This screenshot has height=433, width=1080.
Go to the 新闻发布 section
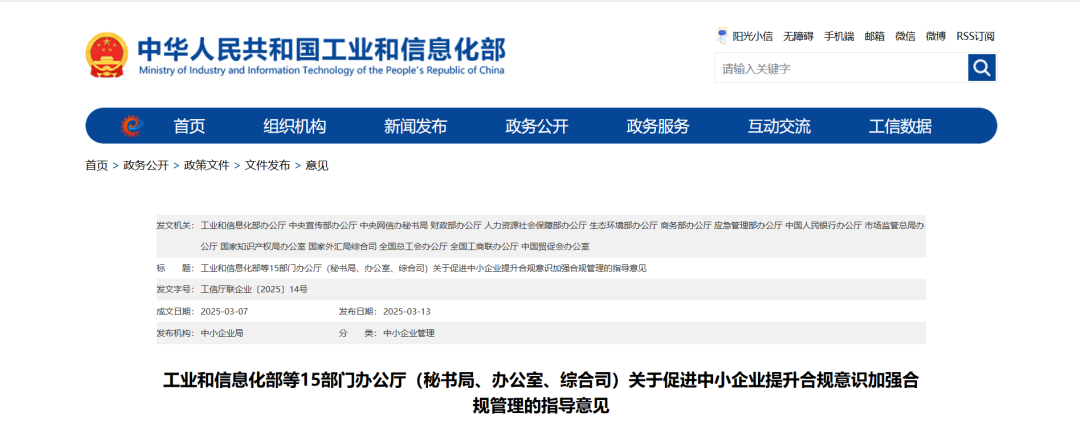coord(415,126)
